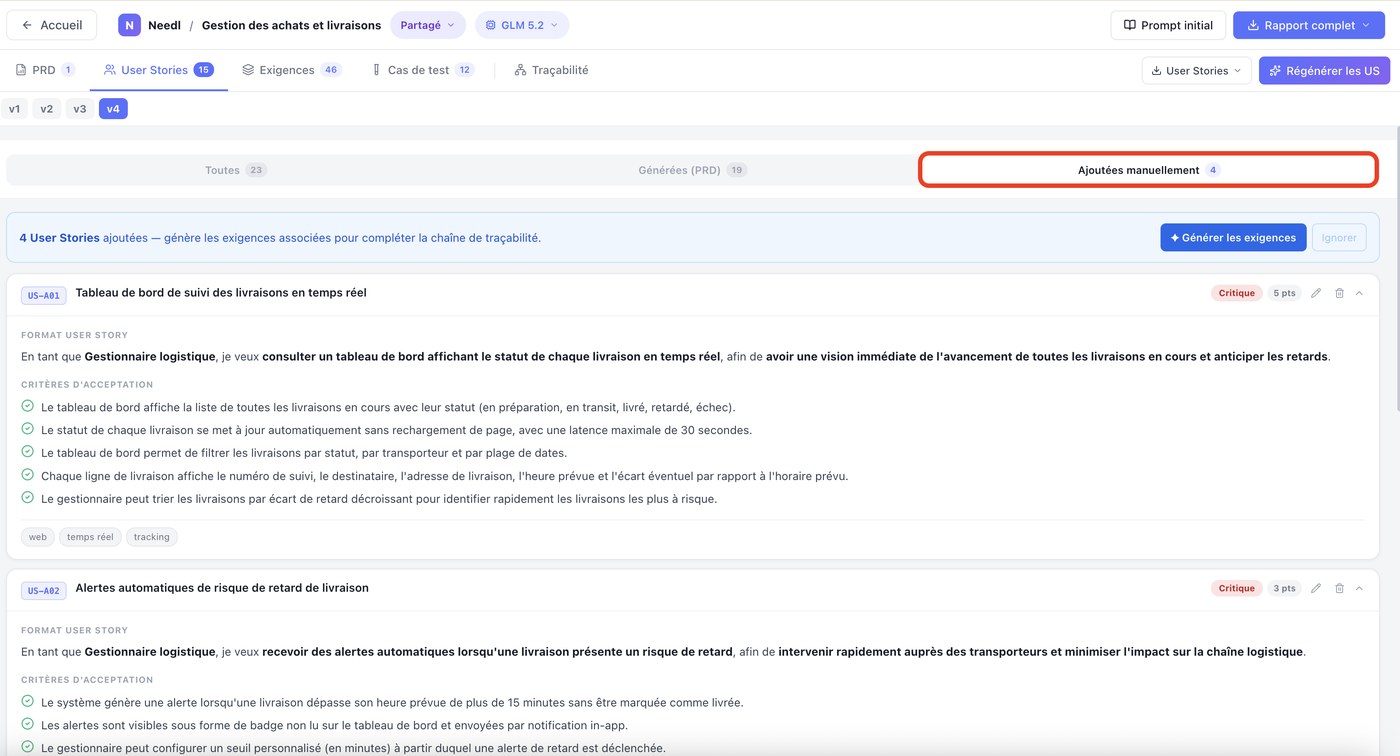Click the Needl logo icon
Image resolution: width=1400 pixels, height=756 pixels.
[x=129, y=25]
